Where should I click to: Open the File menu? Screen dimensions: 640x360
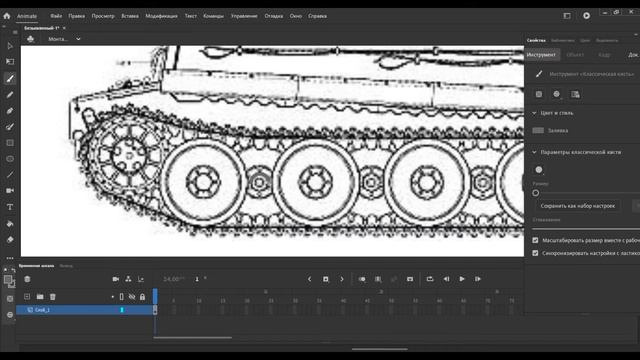[56, 16]
